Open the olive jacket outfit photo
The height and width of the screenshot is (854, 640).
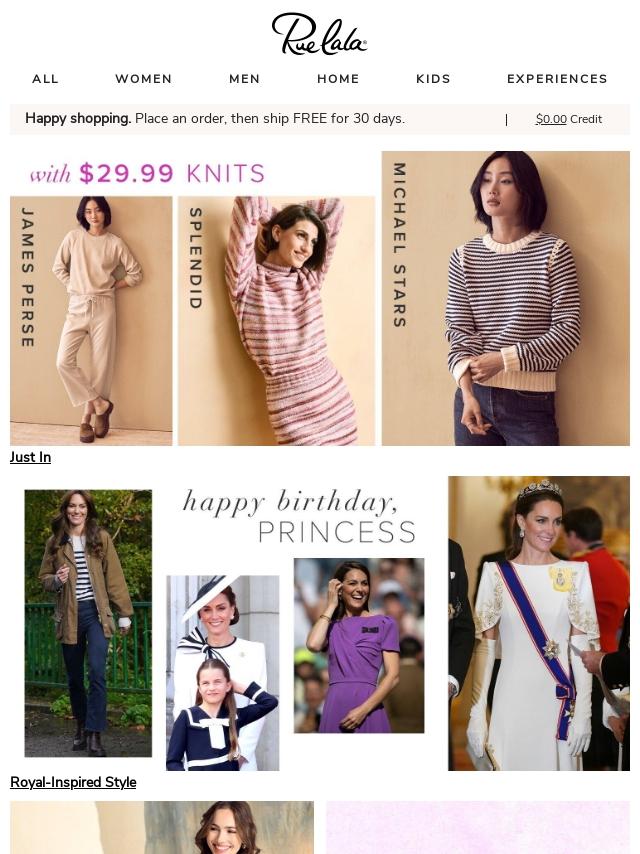tap(88, 623)
